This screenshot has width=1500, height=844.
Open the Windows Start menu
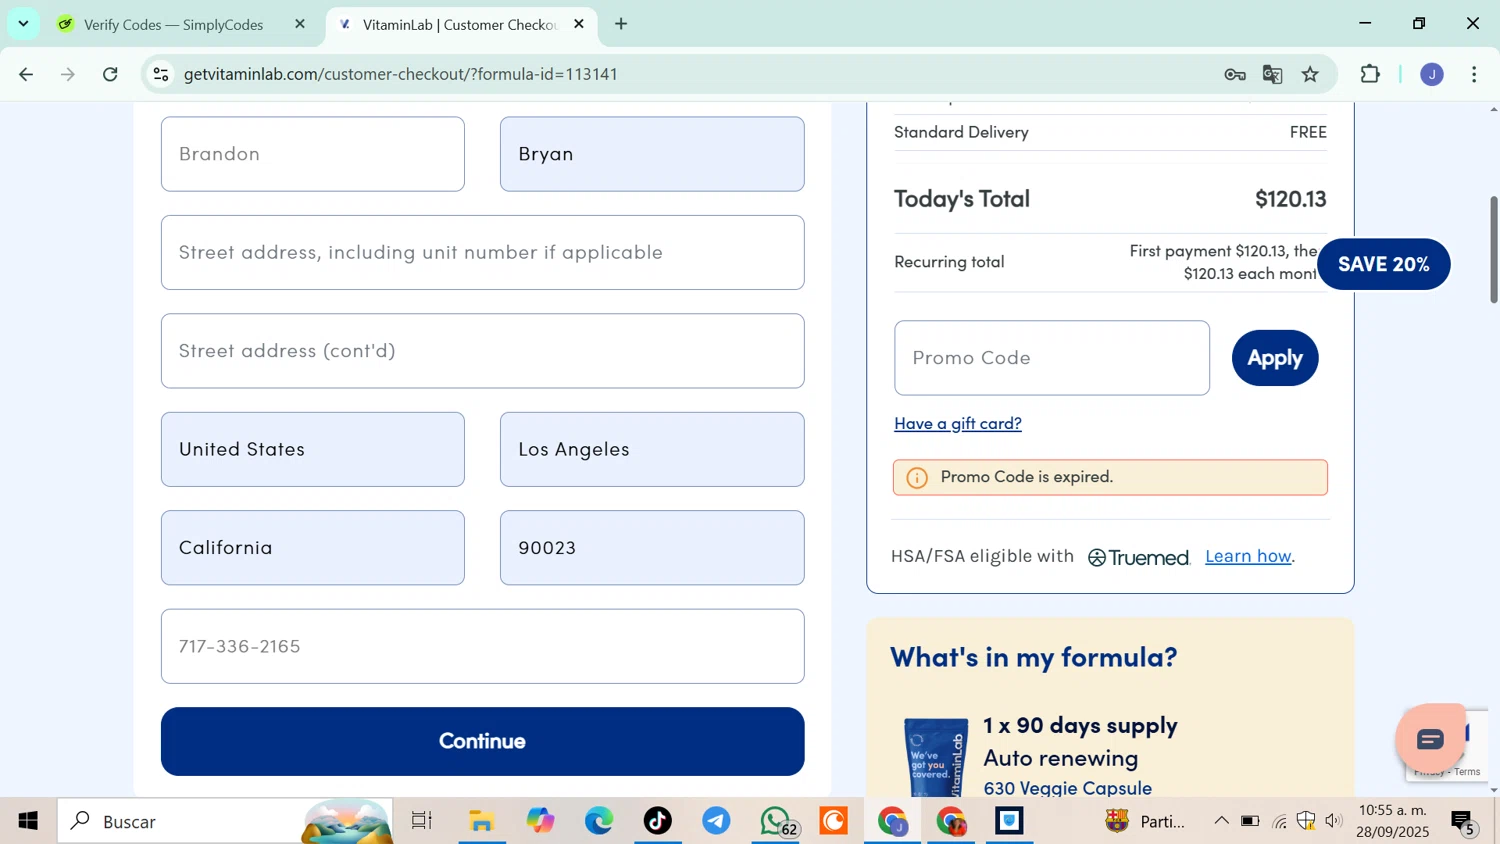(x=28, y=821)
